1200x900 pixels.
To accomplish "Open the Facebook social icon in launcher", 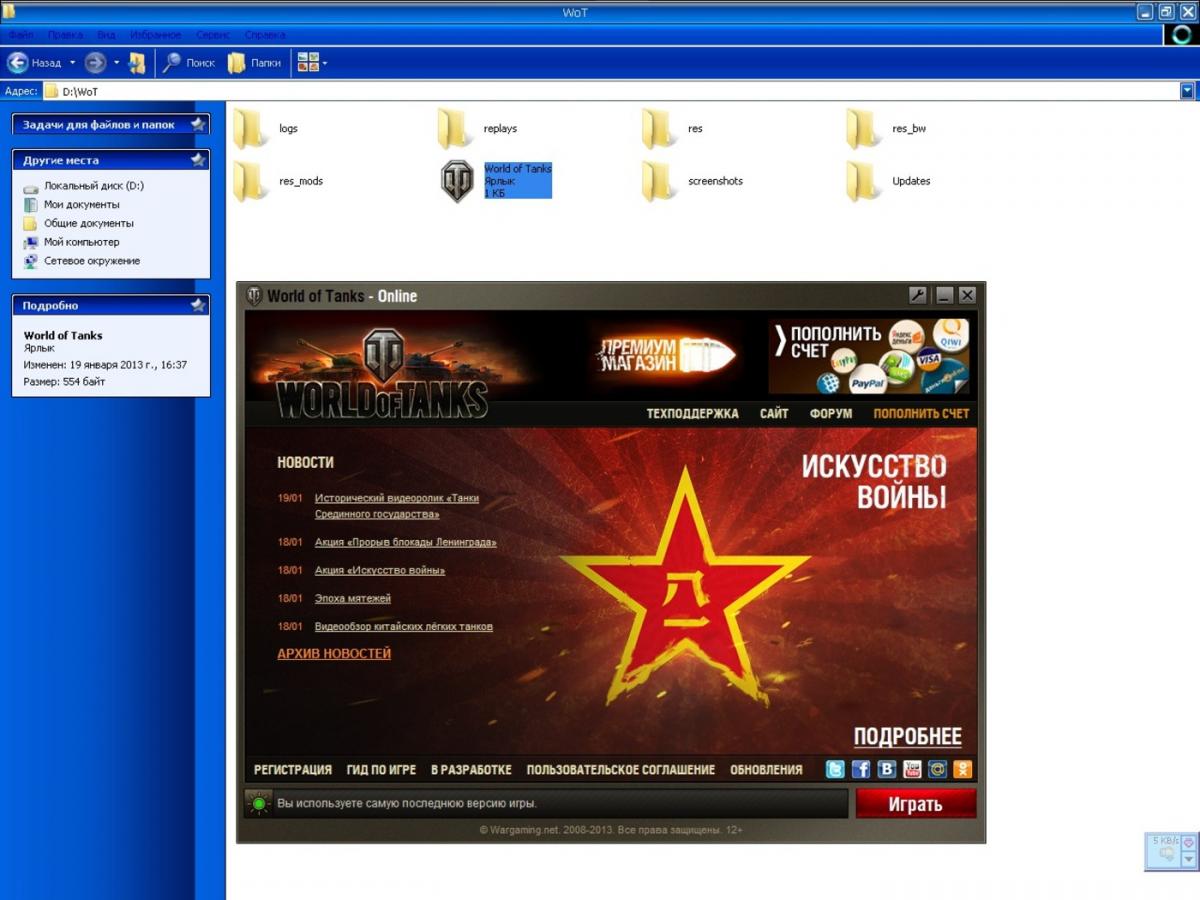I will (861, 769).
